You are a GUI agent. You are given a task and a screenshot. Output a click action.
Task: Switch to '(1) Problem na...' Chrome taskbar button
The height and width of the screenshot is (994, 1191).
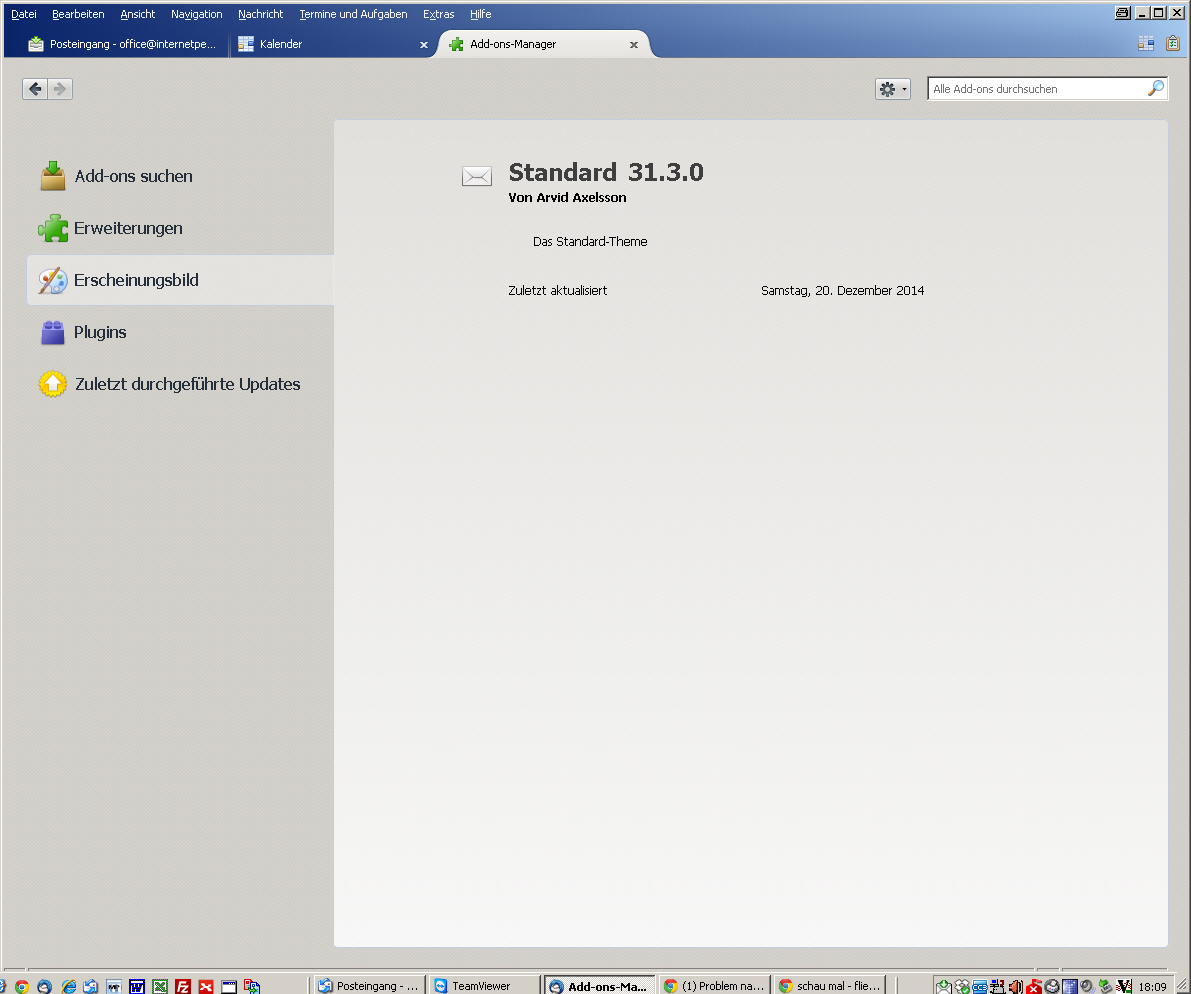[x=716, y=986]
